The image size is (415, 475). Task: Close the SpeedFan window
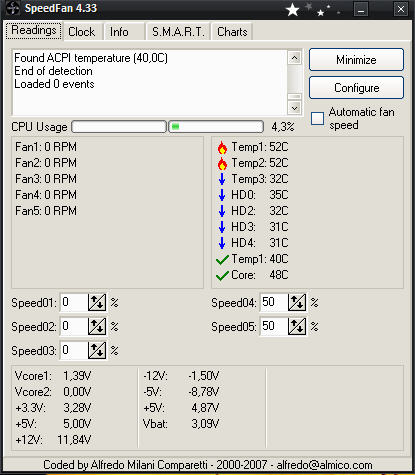coord(400,9)
